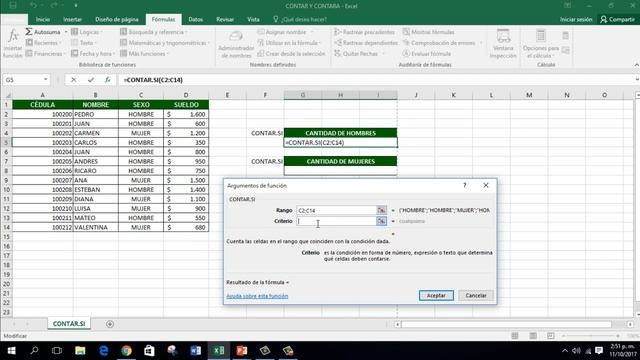Select cell containing VALENTINA
Viewport: 640px width, 360px height.
96,227
